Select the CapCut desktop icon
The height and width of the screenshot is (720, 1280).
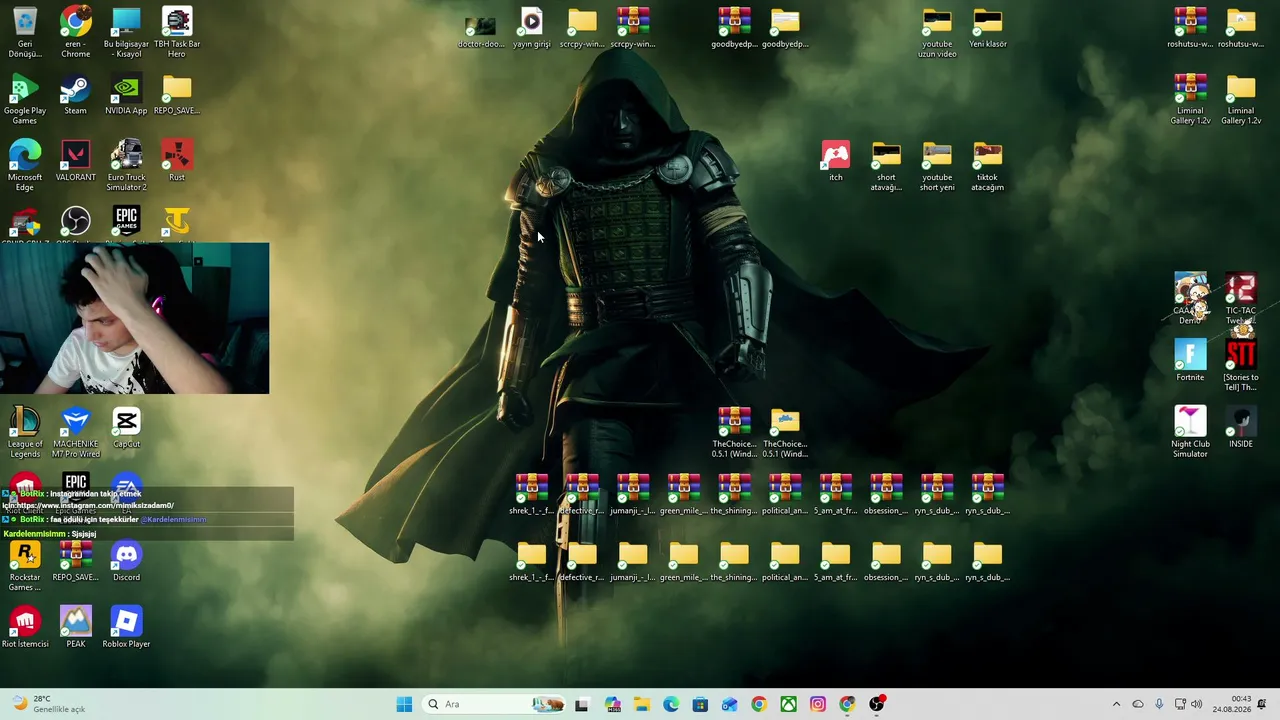click(126, 427)
